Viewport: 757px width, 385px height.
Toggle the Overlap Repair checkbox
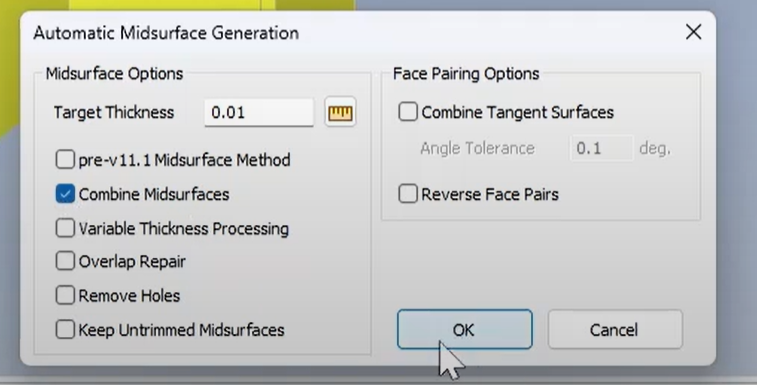[65, 261]
